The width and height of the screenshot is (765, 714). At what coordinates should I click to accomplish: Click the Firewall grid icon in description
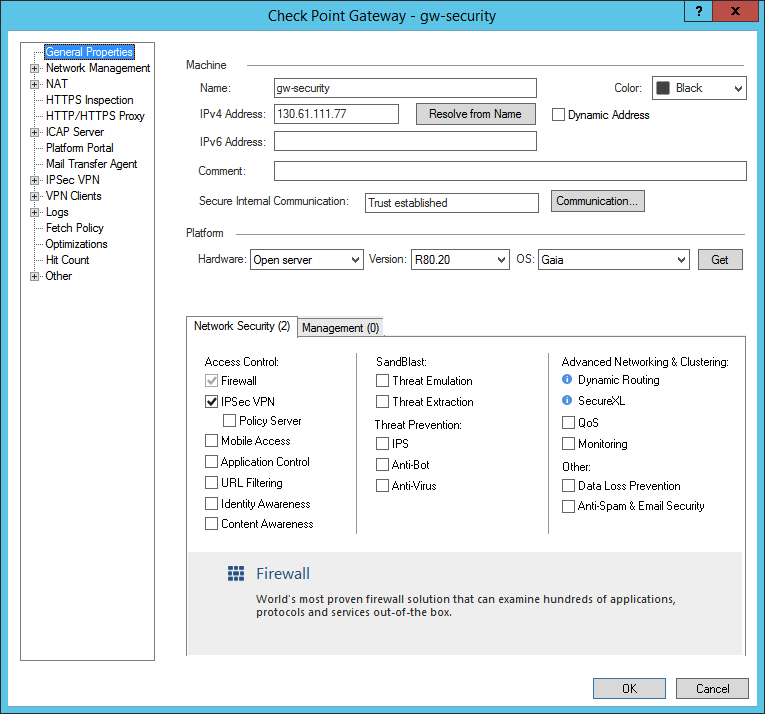(x=236, y=573)
